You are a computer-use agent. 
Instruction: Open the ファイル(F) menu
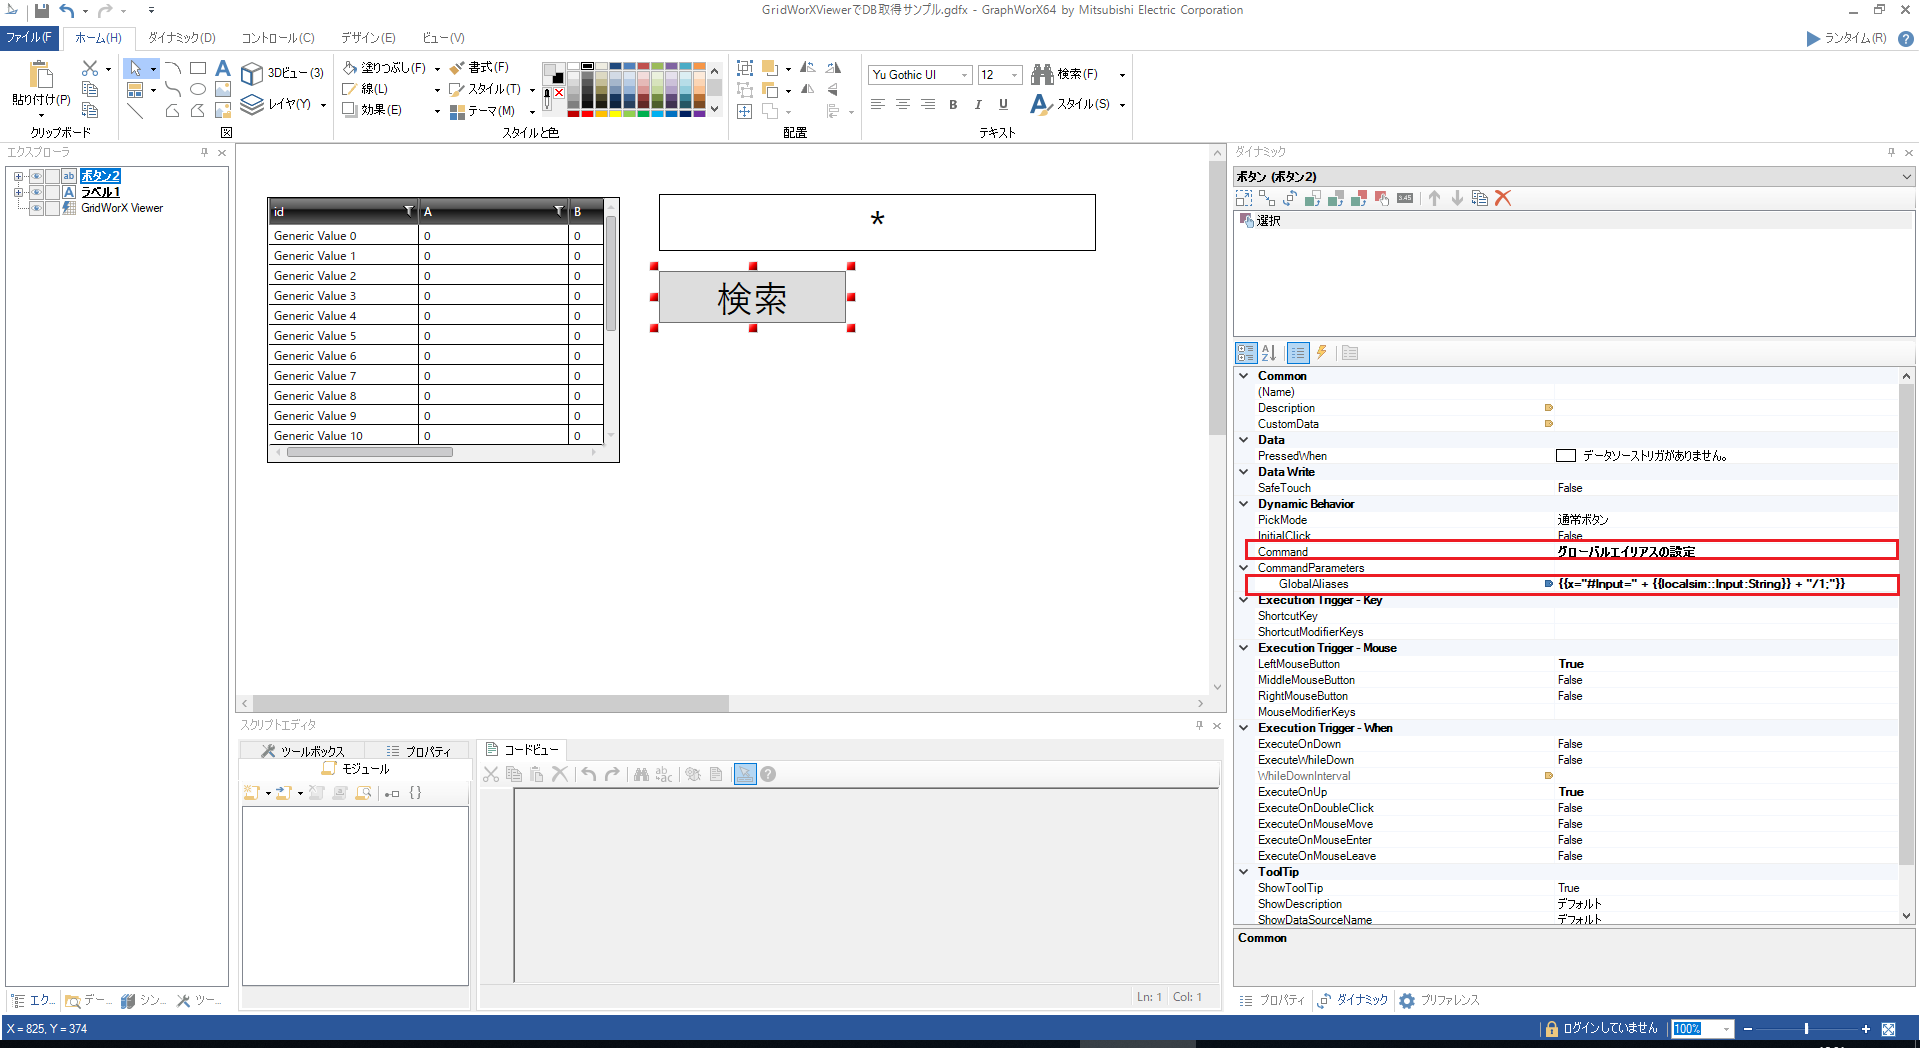click(x=29, y=38)
